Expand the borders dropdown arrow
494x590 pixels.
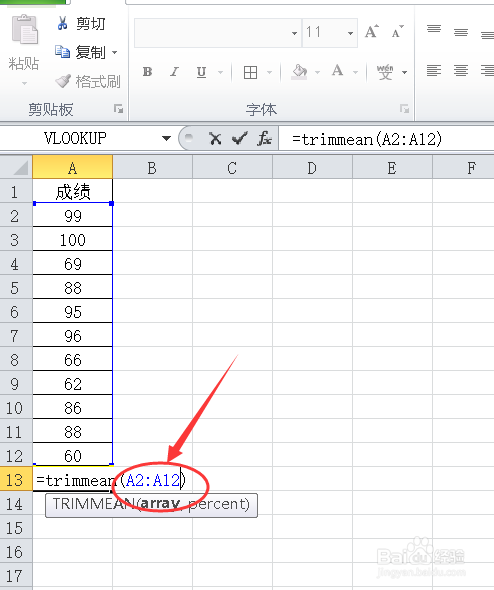pos(269,72)
